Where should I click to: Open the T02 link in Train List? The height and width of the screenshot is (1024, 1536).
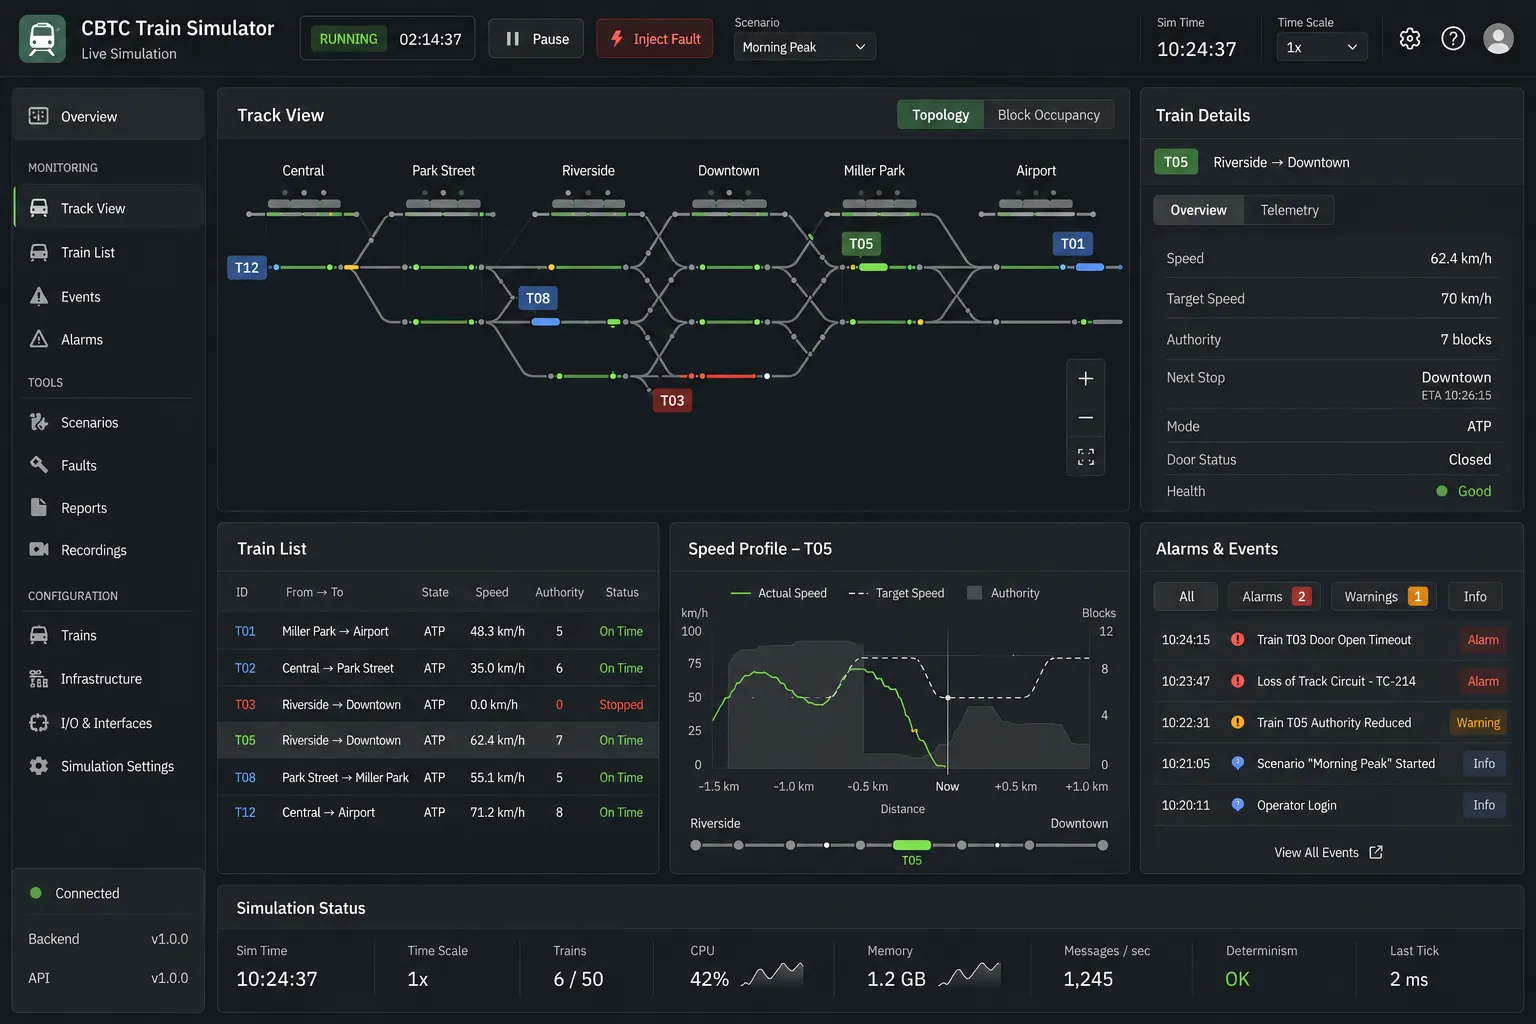point(245,668)
